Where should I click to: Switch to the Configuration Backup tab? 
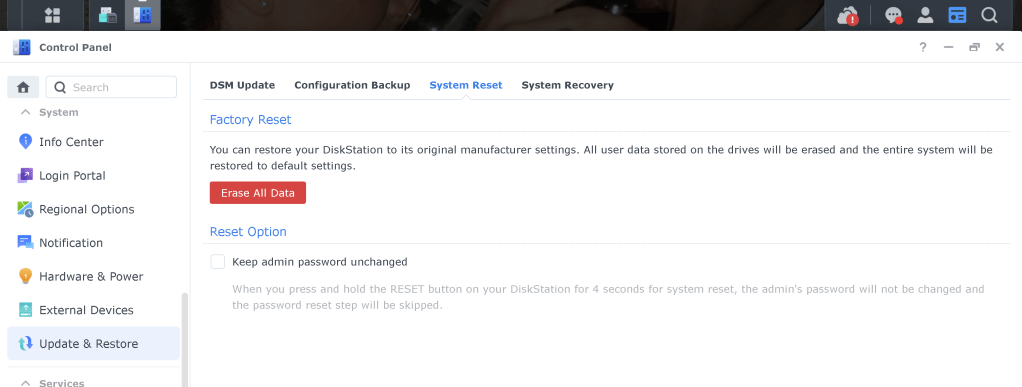click(x=352, y=85)
